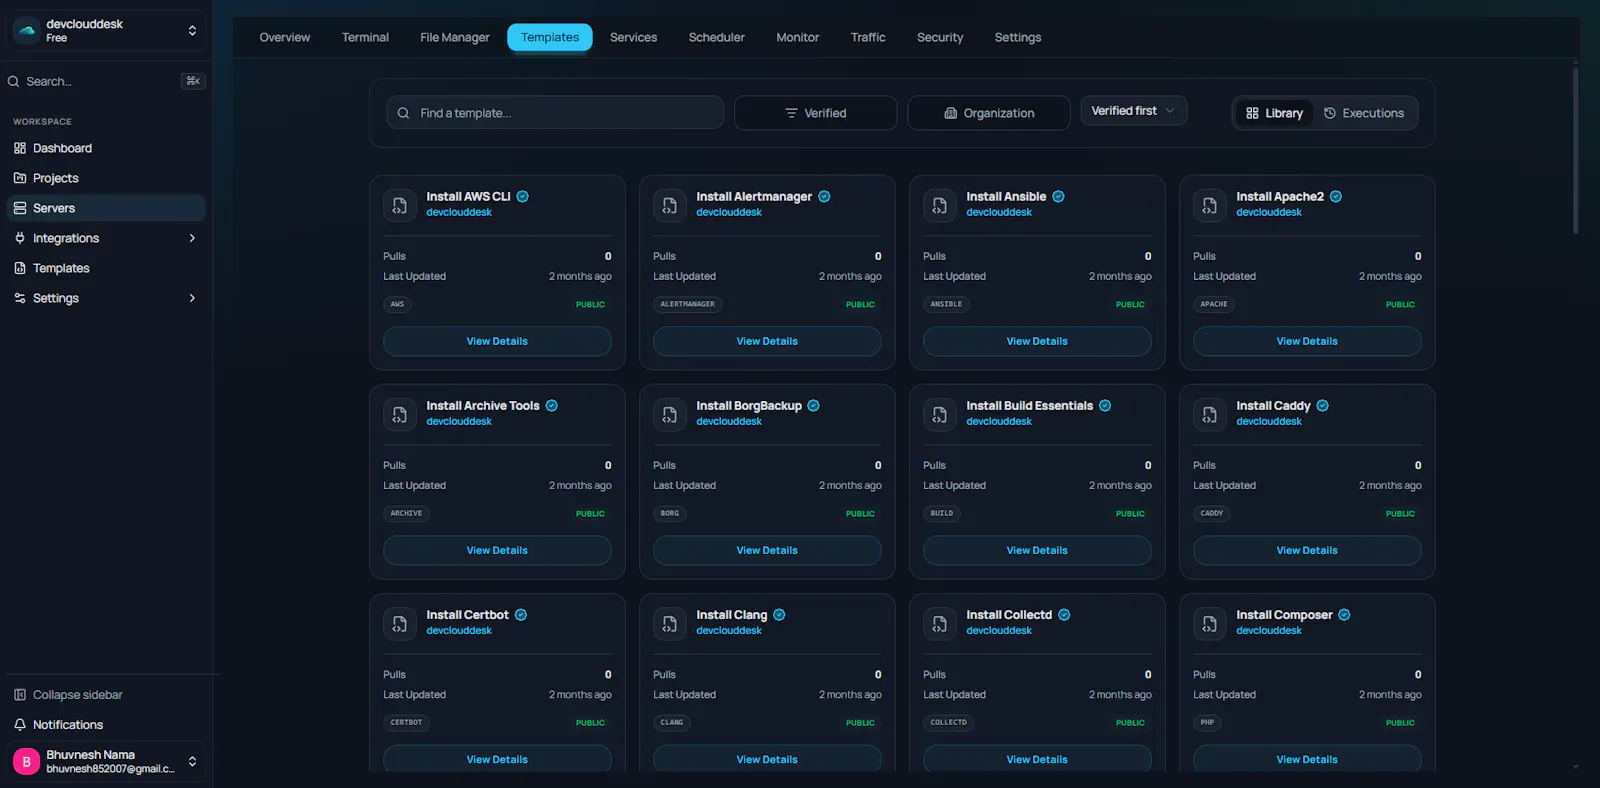Select the Templates tab in top bar

pyautogui.click(x=550, y=37)
